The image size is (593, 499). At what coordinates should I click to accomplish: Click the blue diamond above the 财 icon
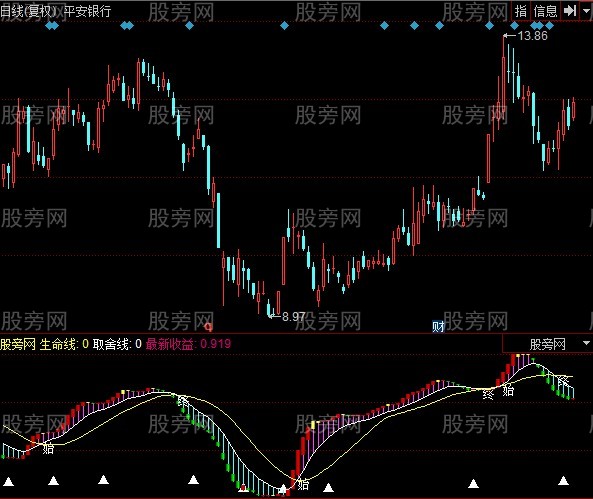(x=439, y=26)
